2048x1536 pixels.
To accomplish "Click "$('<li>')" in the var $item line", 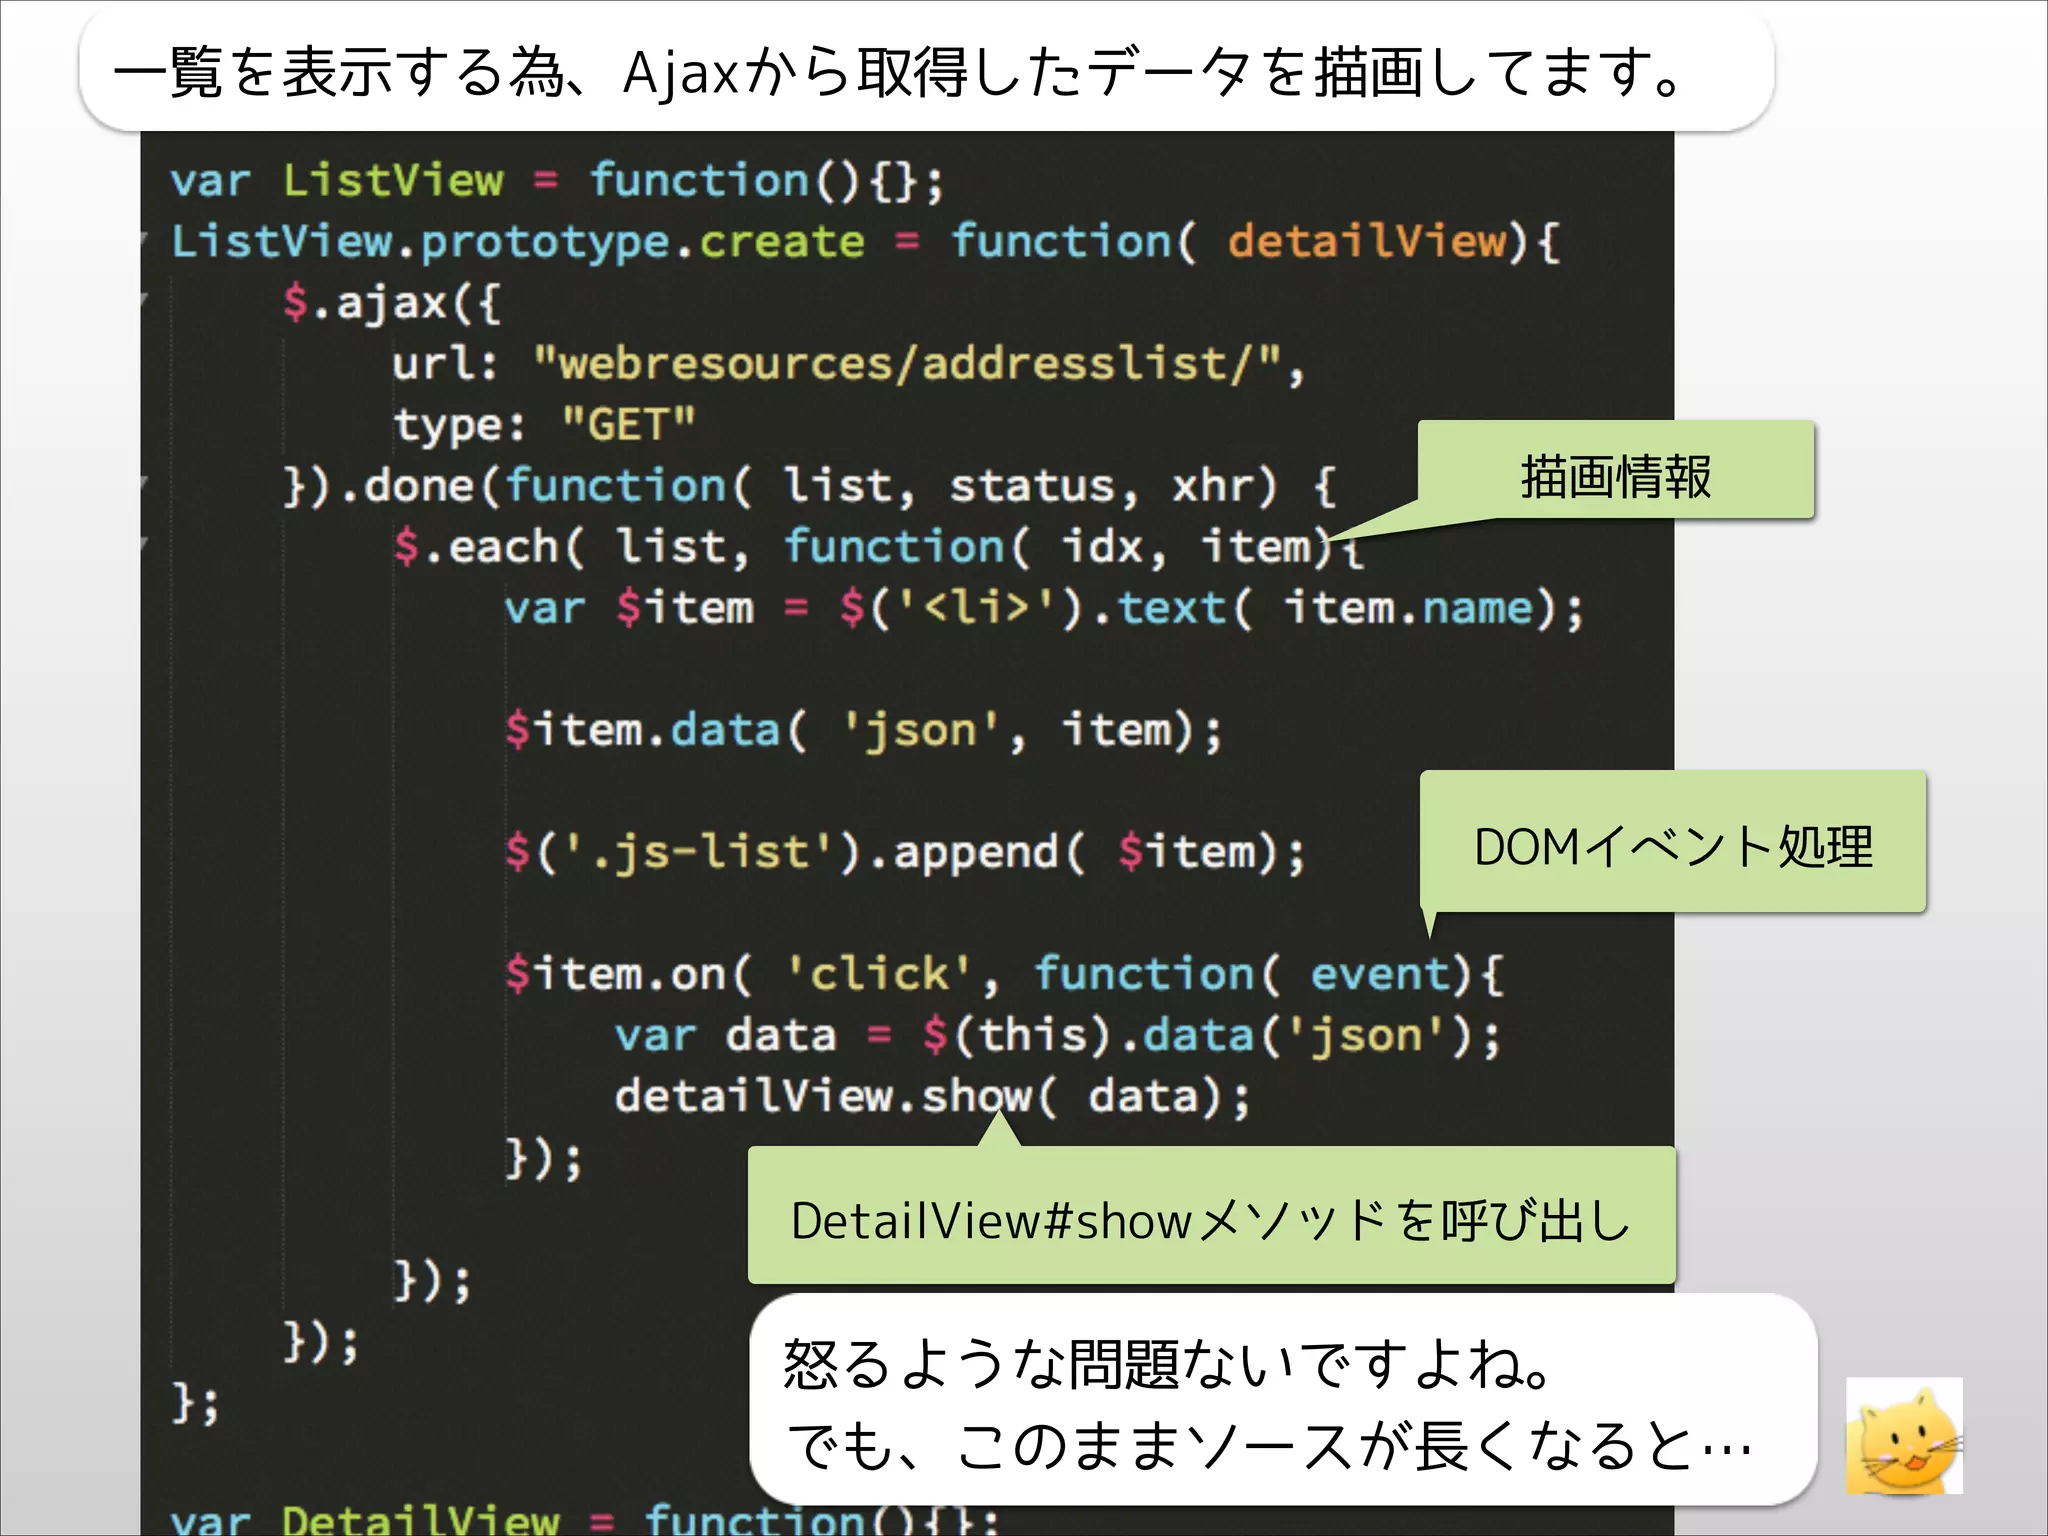I will coord(961,608).
